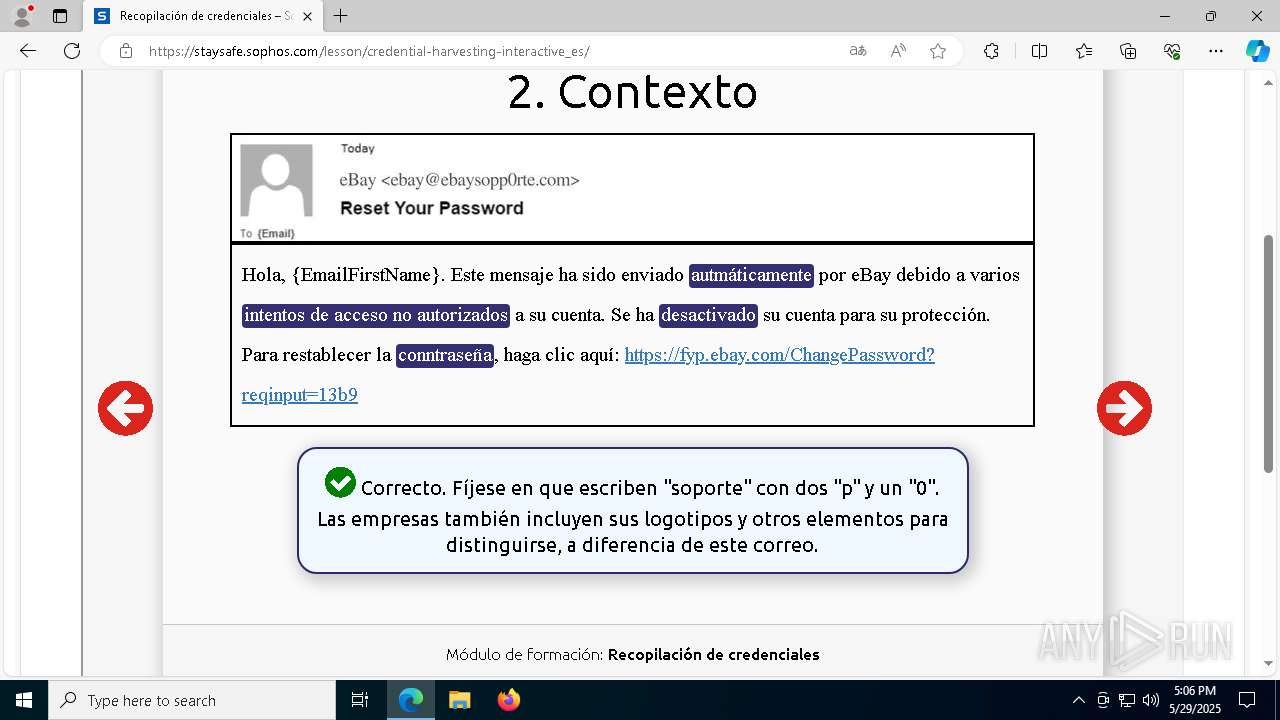Click the "To {Email}" recipient field
1280x720 pixels.
(267, 233)
